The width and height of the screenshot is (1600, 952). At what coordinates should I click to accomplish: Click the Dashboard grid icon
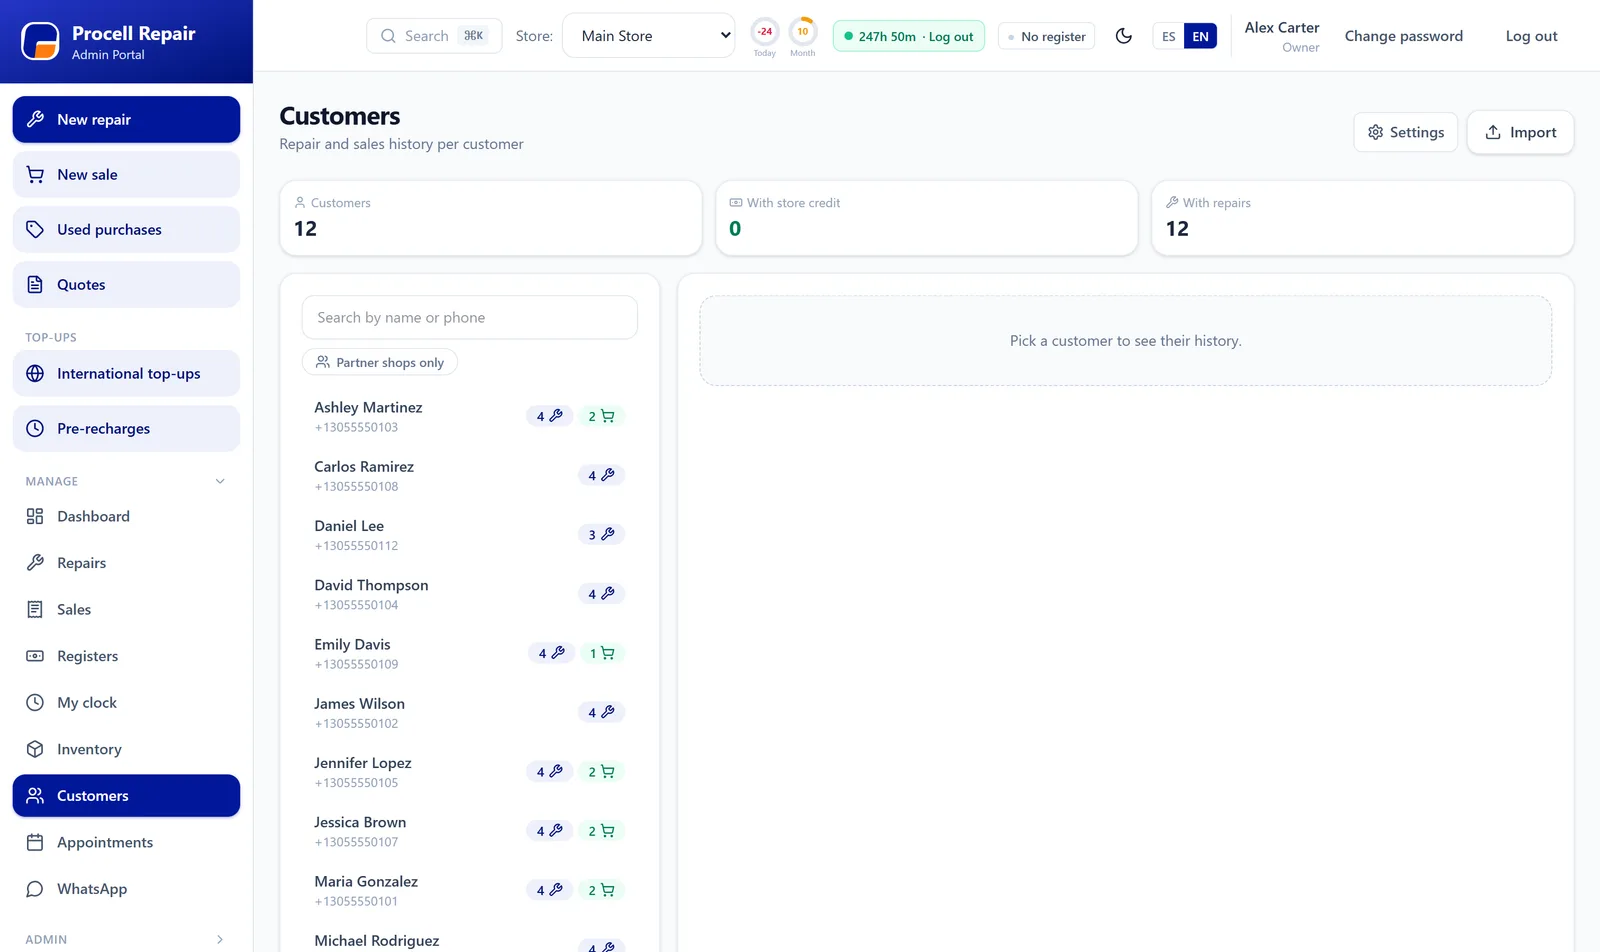pos(35,516)
